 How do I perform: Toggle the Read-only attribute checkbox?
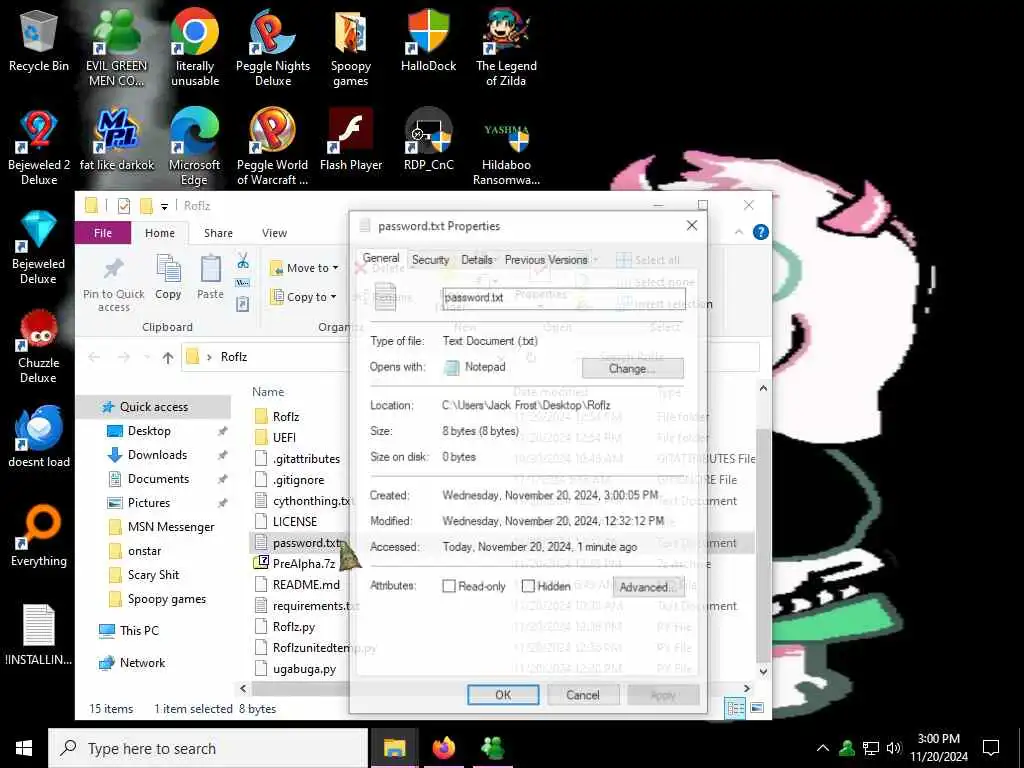pos(449,586)
